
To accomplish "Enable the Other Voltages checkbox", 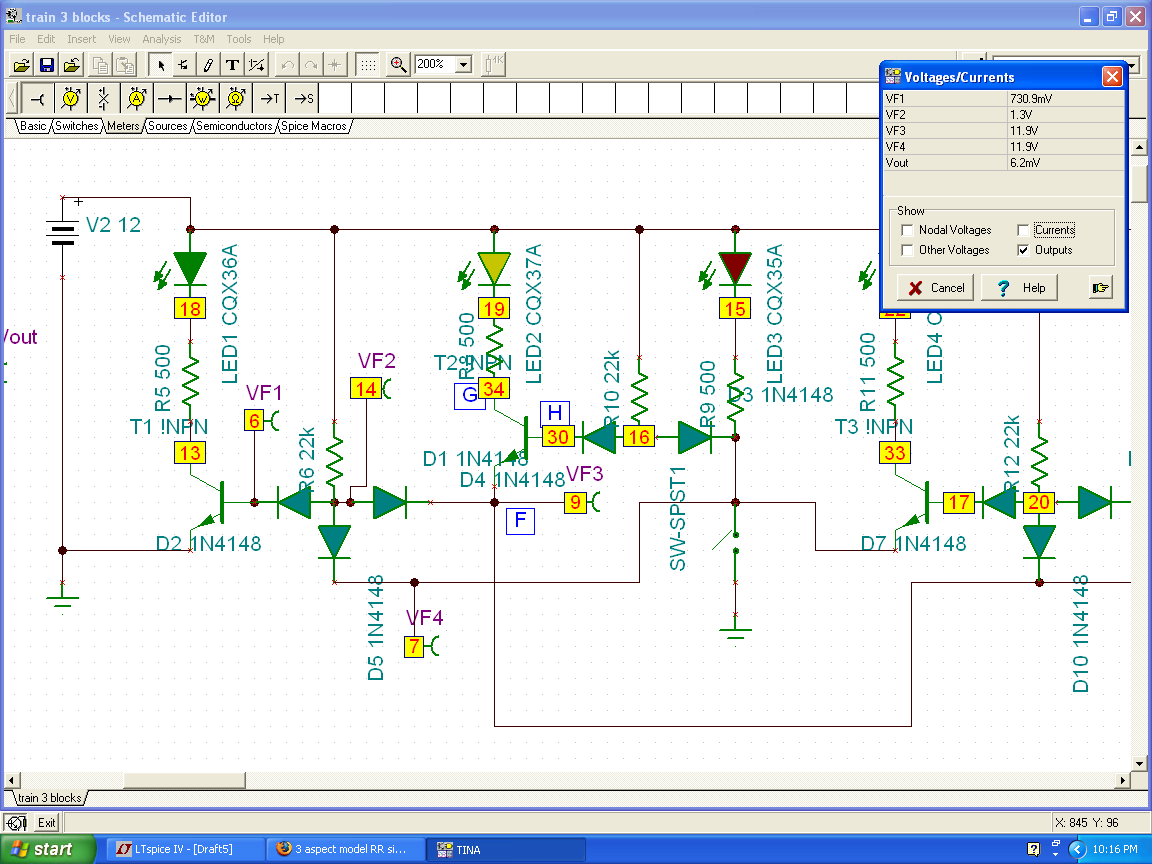I will [907, 250].
